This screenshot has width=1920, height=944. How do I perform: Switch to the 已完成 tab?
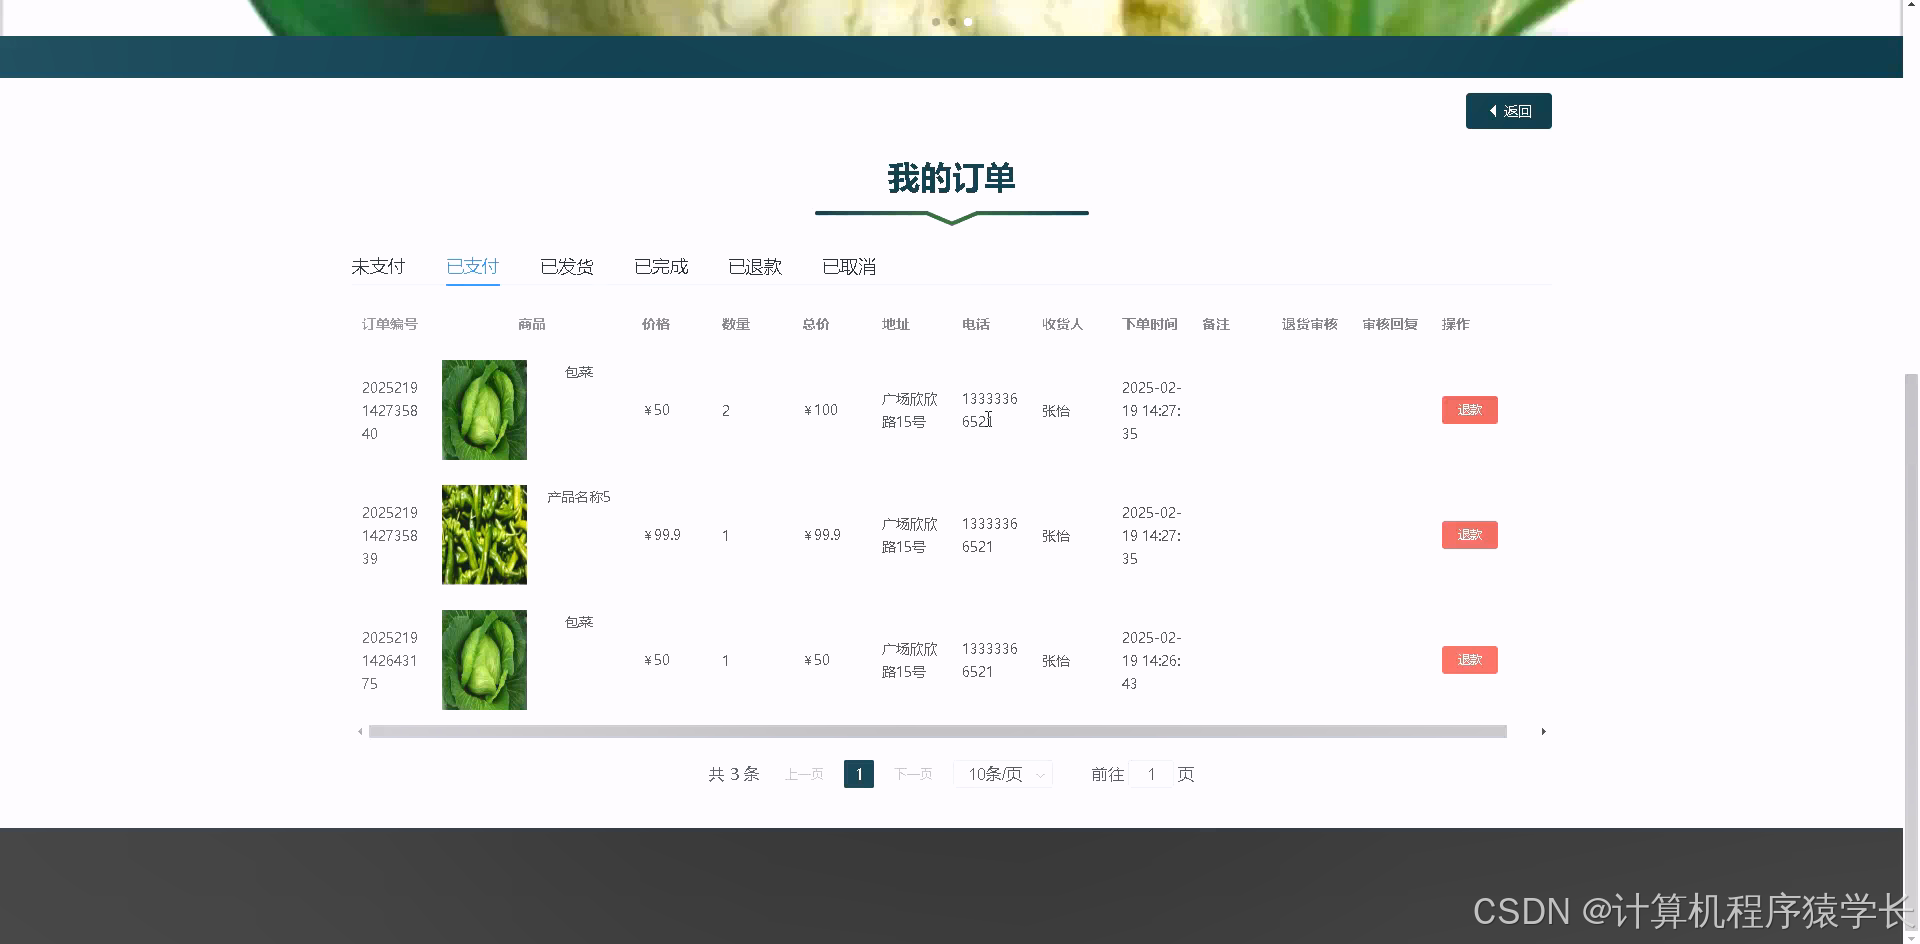pos(661,266)
